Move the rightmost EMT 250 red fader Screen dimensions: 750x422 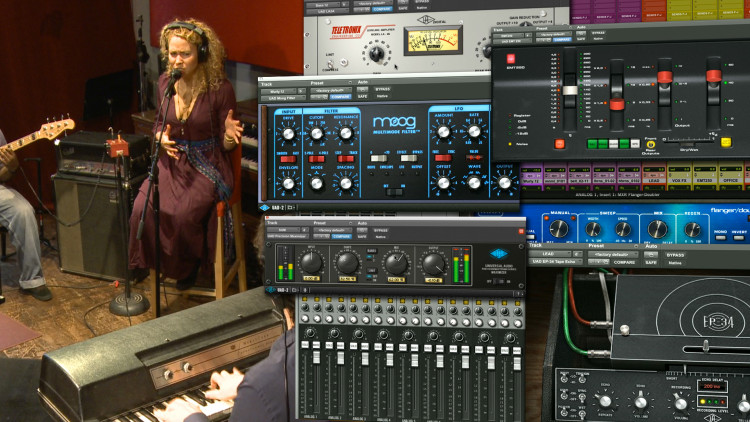pyautogui.click(x=713, y=76)
